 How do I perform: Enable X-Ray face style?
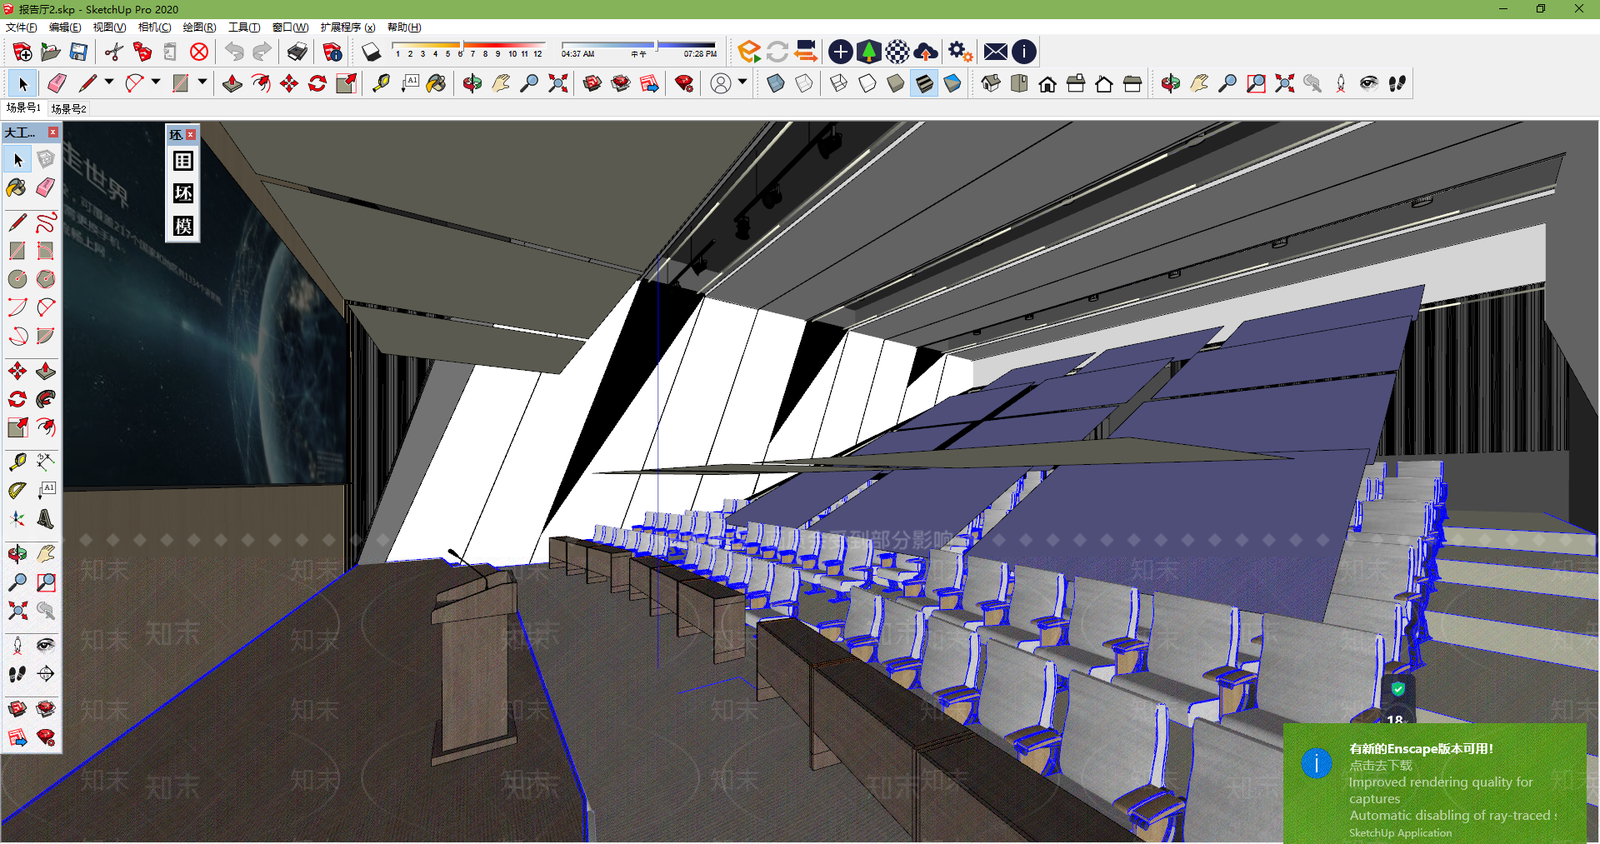point(776,83)
